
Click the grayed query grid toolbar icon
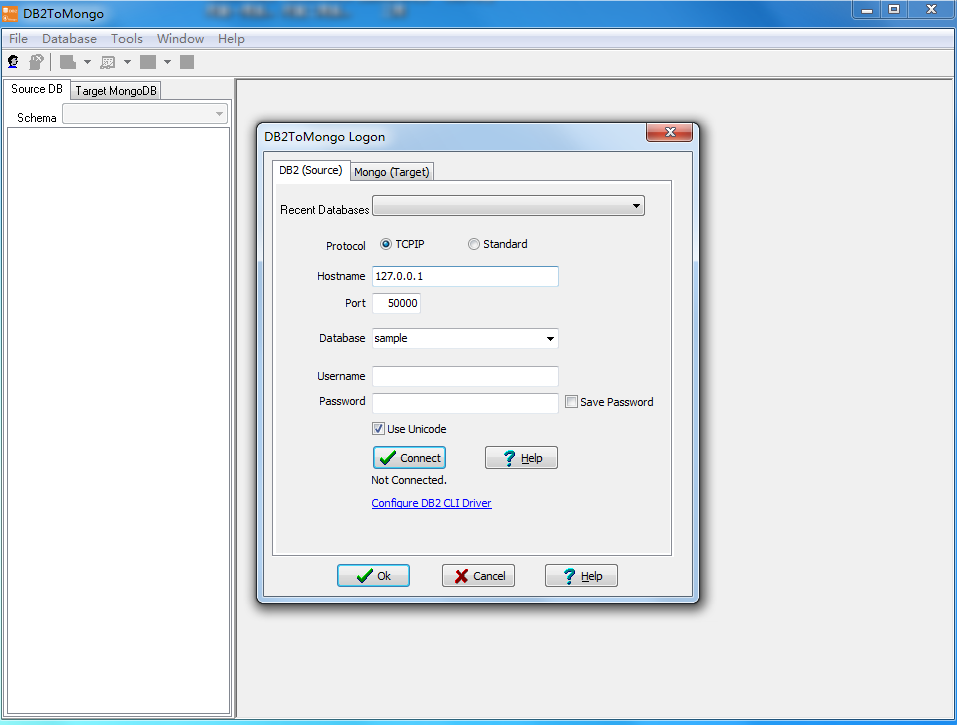107,62
